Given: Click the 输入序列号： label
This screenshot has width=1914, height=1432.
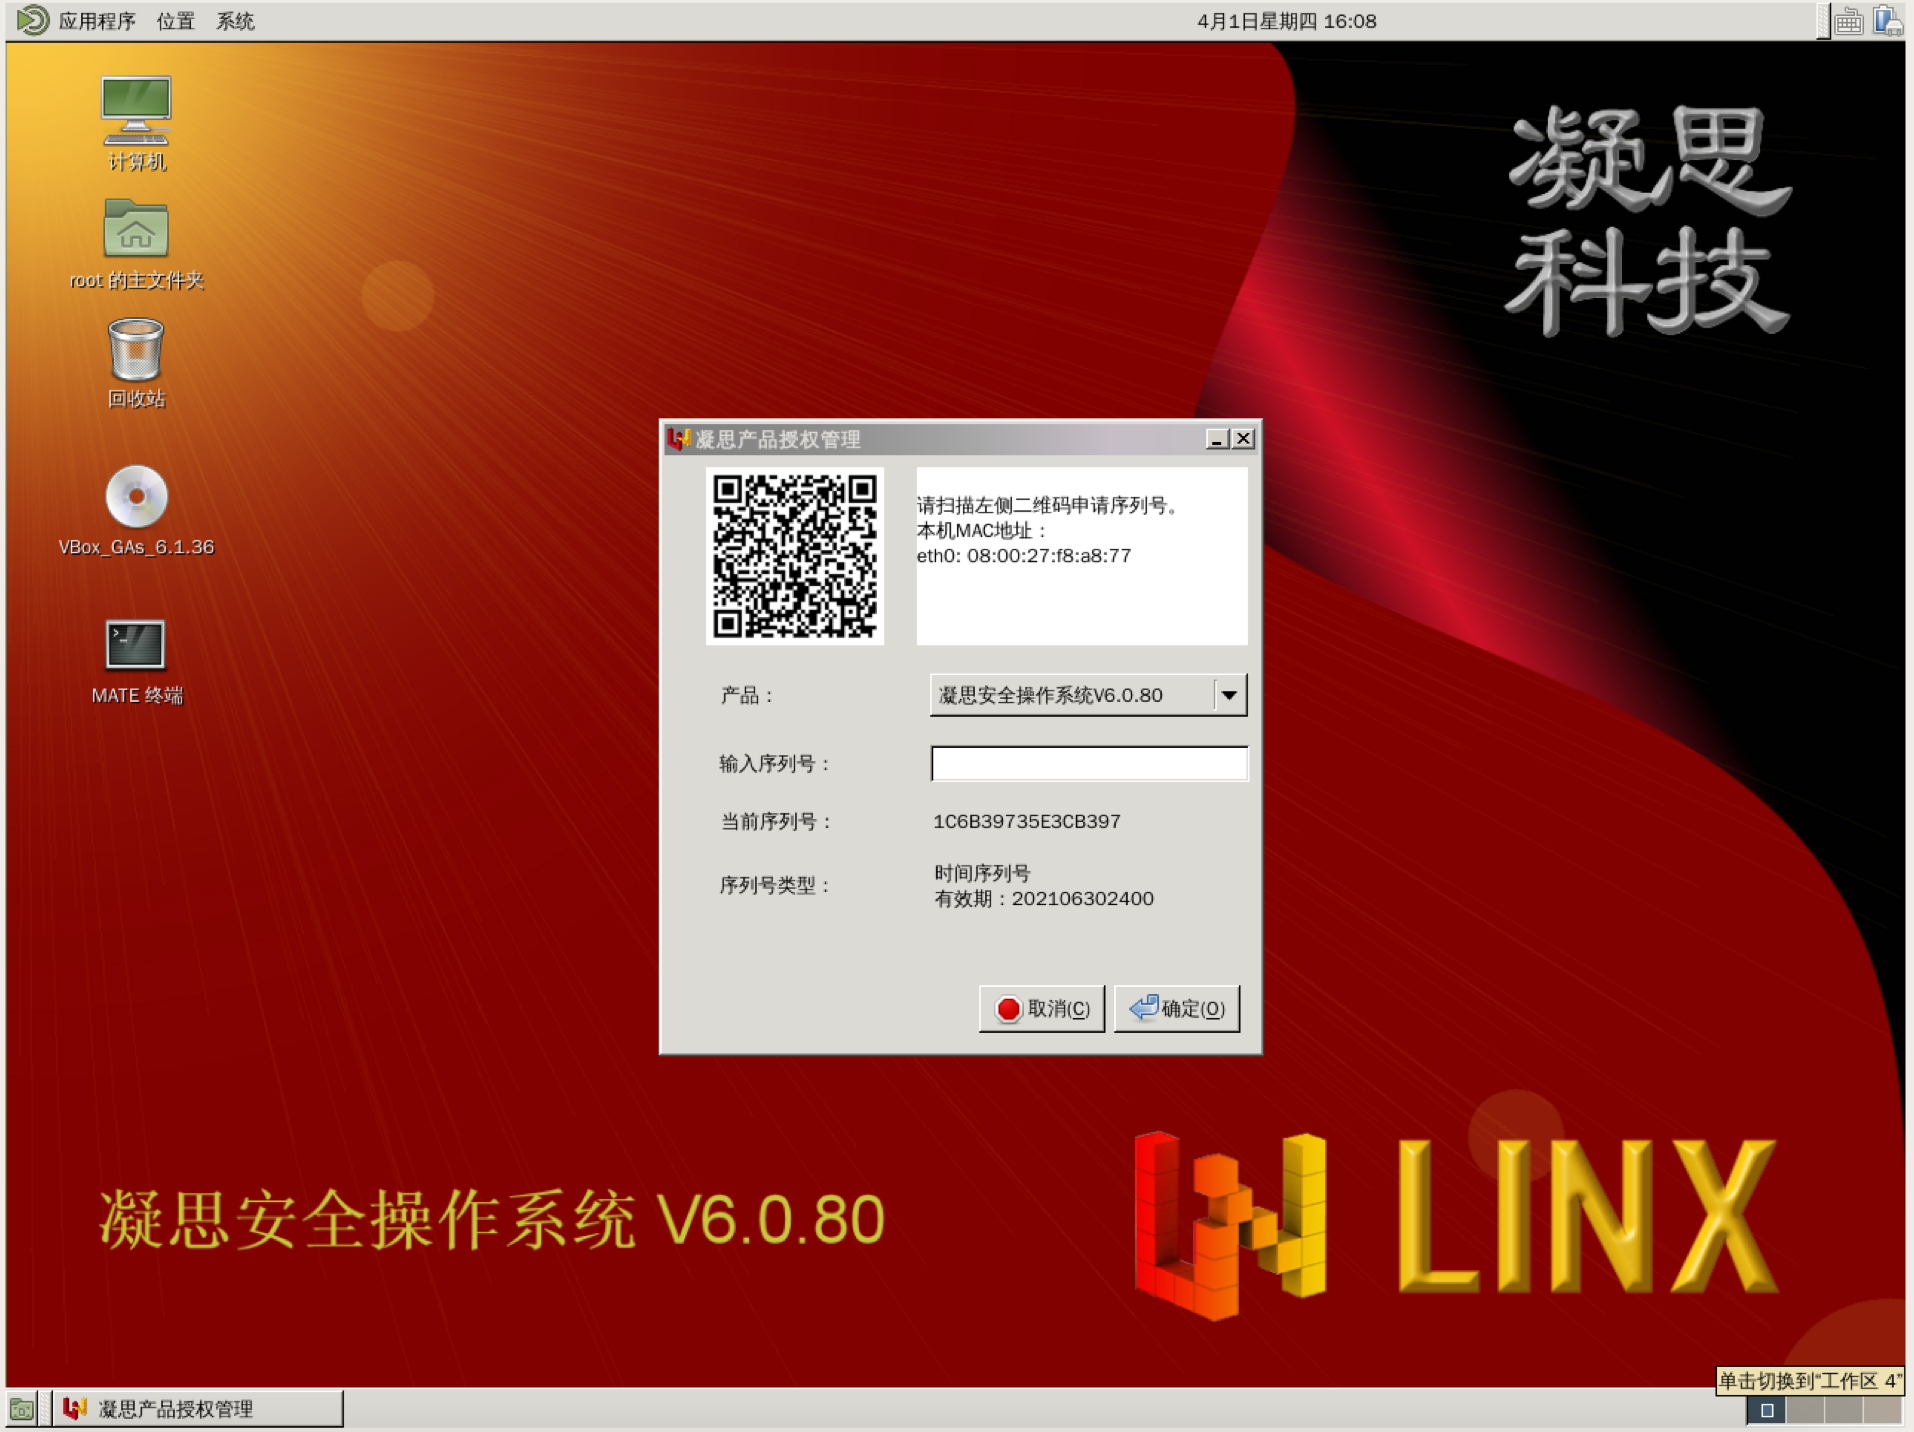Looking at the screenshot, I should pyautogui.click(x=775, y=763).
